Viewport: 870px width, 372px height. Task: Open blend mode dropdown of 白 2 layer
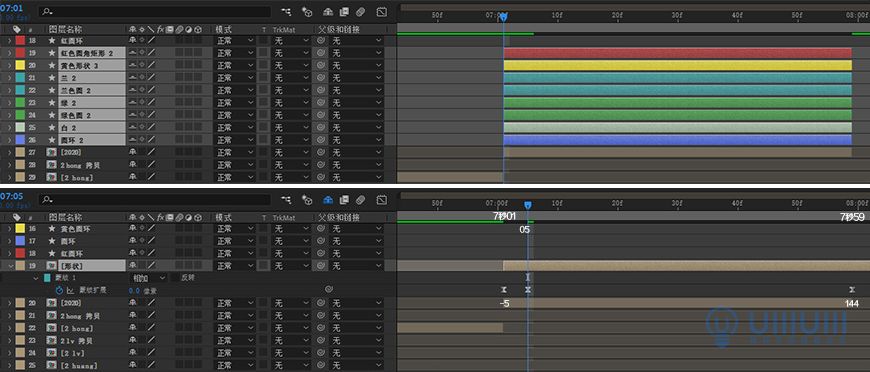235,128
